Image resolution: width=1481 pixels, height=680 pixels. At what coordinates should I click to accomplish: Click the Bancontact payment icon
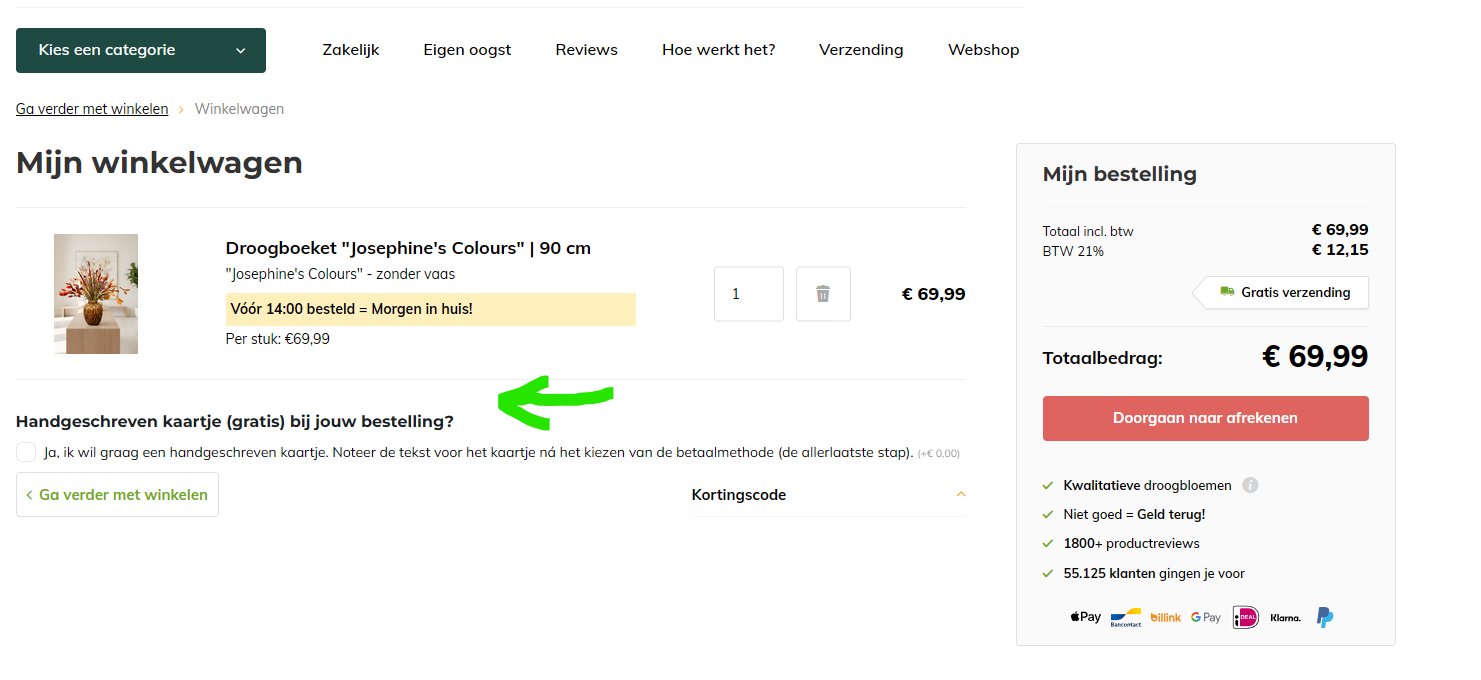[1125, 617]
